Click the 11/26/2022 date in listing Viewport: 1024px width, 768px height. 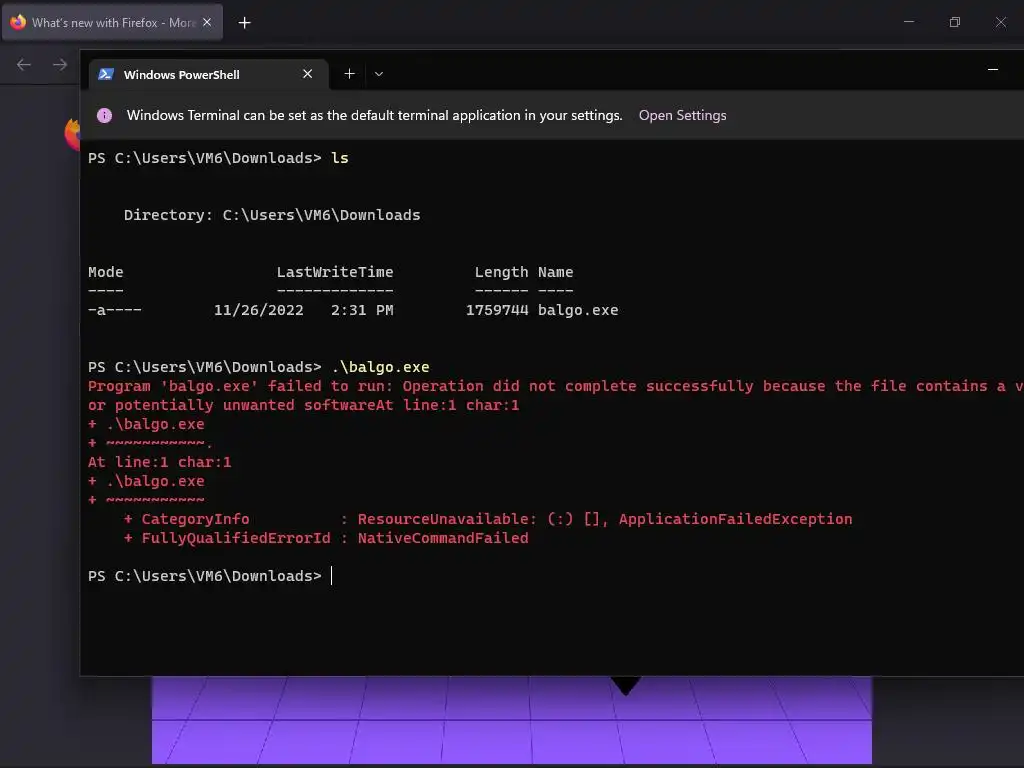click(259, 310)
